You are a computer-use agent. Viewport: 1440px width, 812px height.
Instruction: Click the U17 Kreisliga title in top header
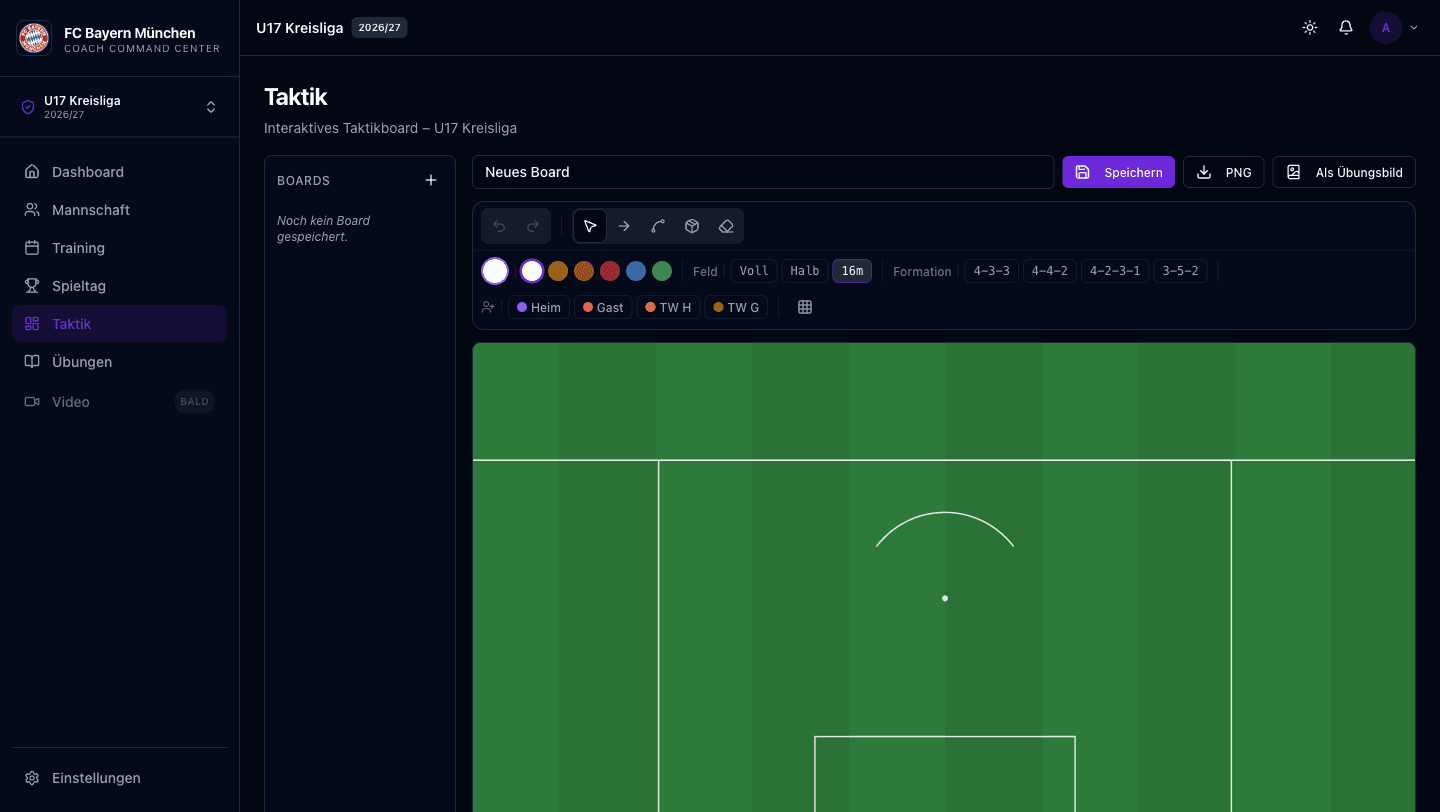(x=300, y=28)
